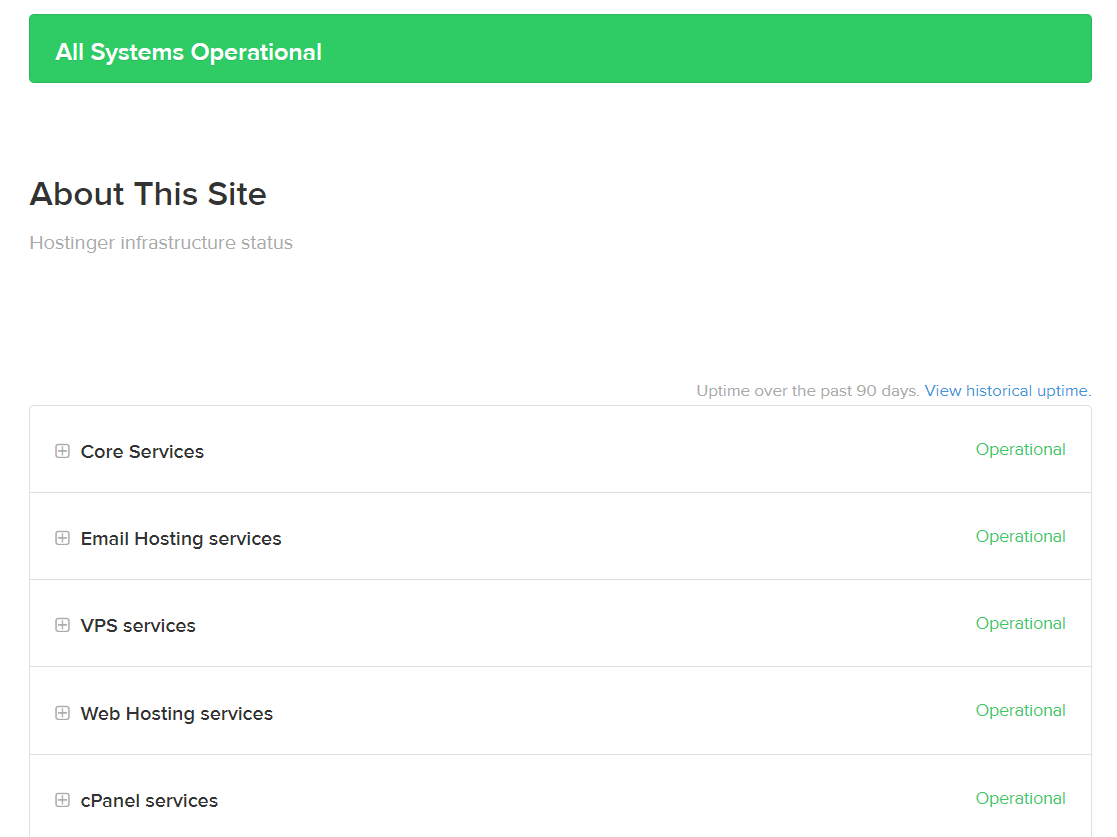Expand the Core Services plus icon
This screenshot has height=837, width=1117.
[62, 451]
